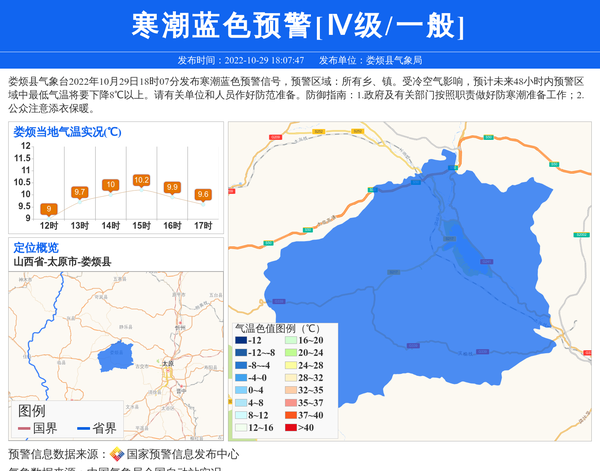Click the 9 degree marker at 12时
The image size is (600, 471).
click(49, 209)
